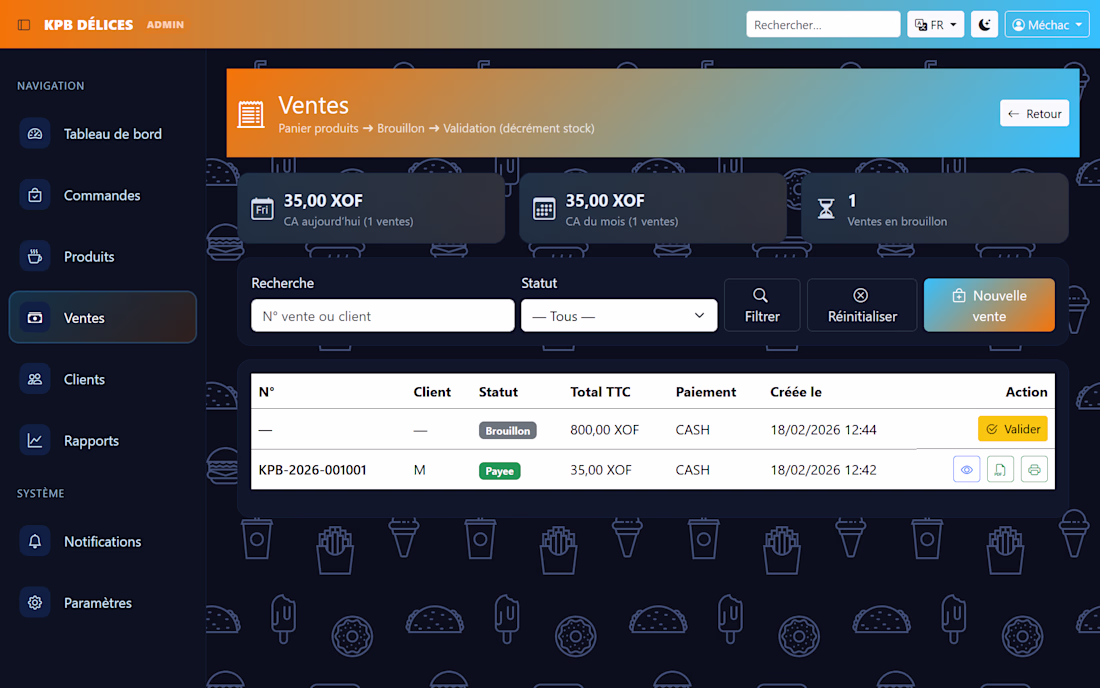Image resolution: width=1100 pixels, height=688 pixels.
Task: Select Ventes in the sidebar
Action: pos(102,317)
